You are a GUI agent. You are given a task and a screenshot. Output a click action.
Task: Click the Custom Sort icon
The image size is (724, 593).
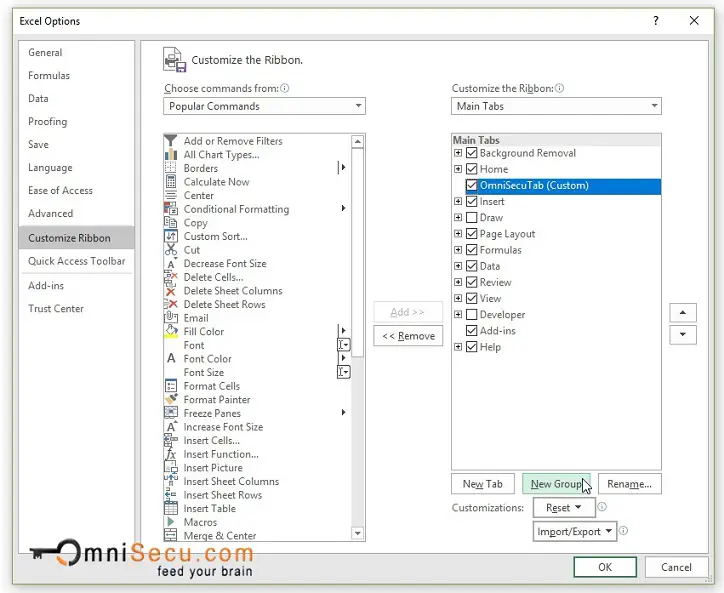pyautogui.click(x=171, y=236)
